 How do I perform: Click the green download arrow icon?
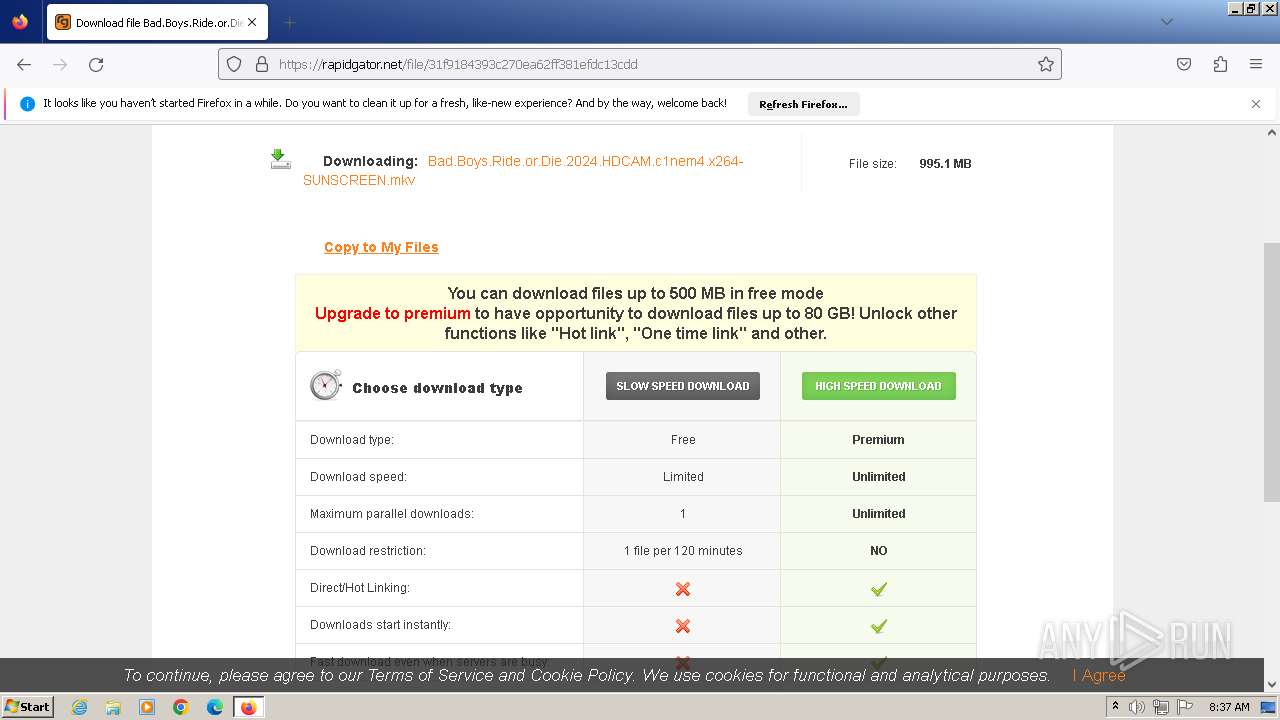tap(280, 159)
